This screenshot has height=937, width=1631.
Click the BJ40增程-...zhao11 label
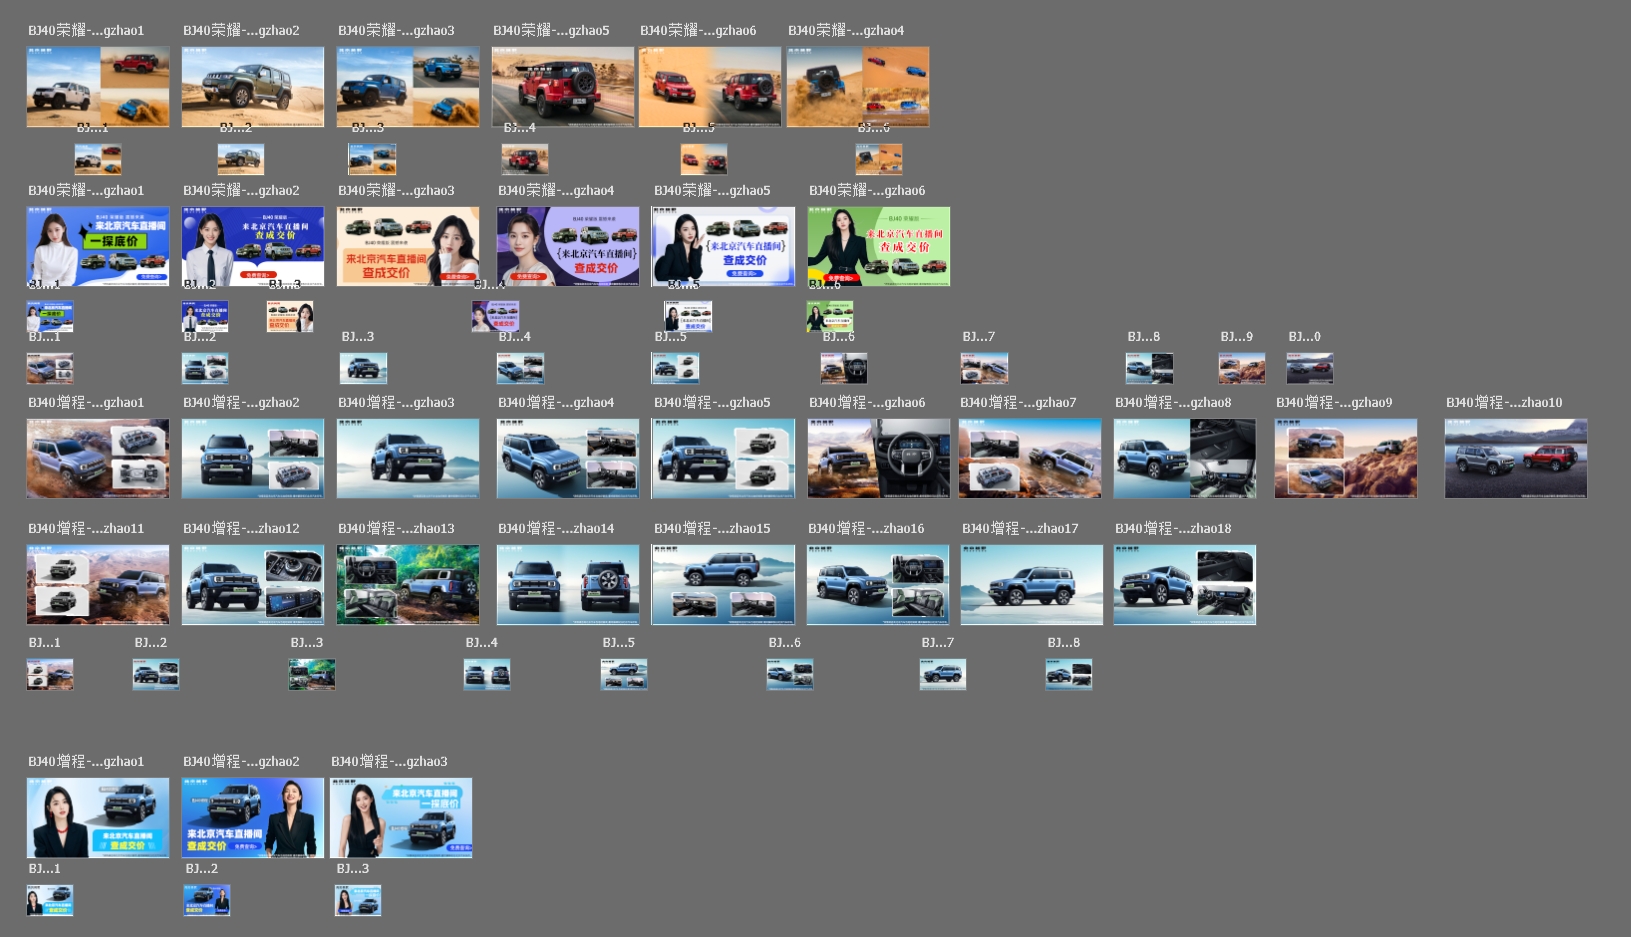pos(86,529)
